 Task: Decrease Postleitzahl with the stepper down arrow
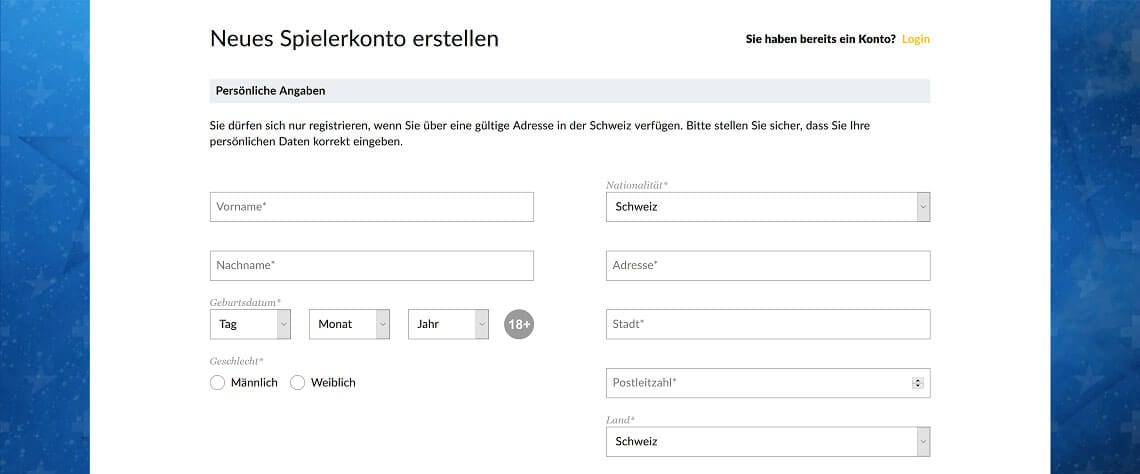coord(918,386)
